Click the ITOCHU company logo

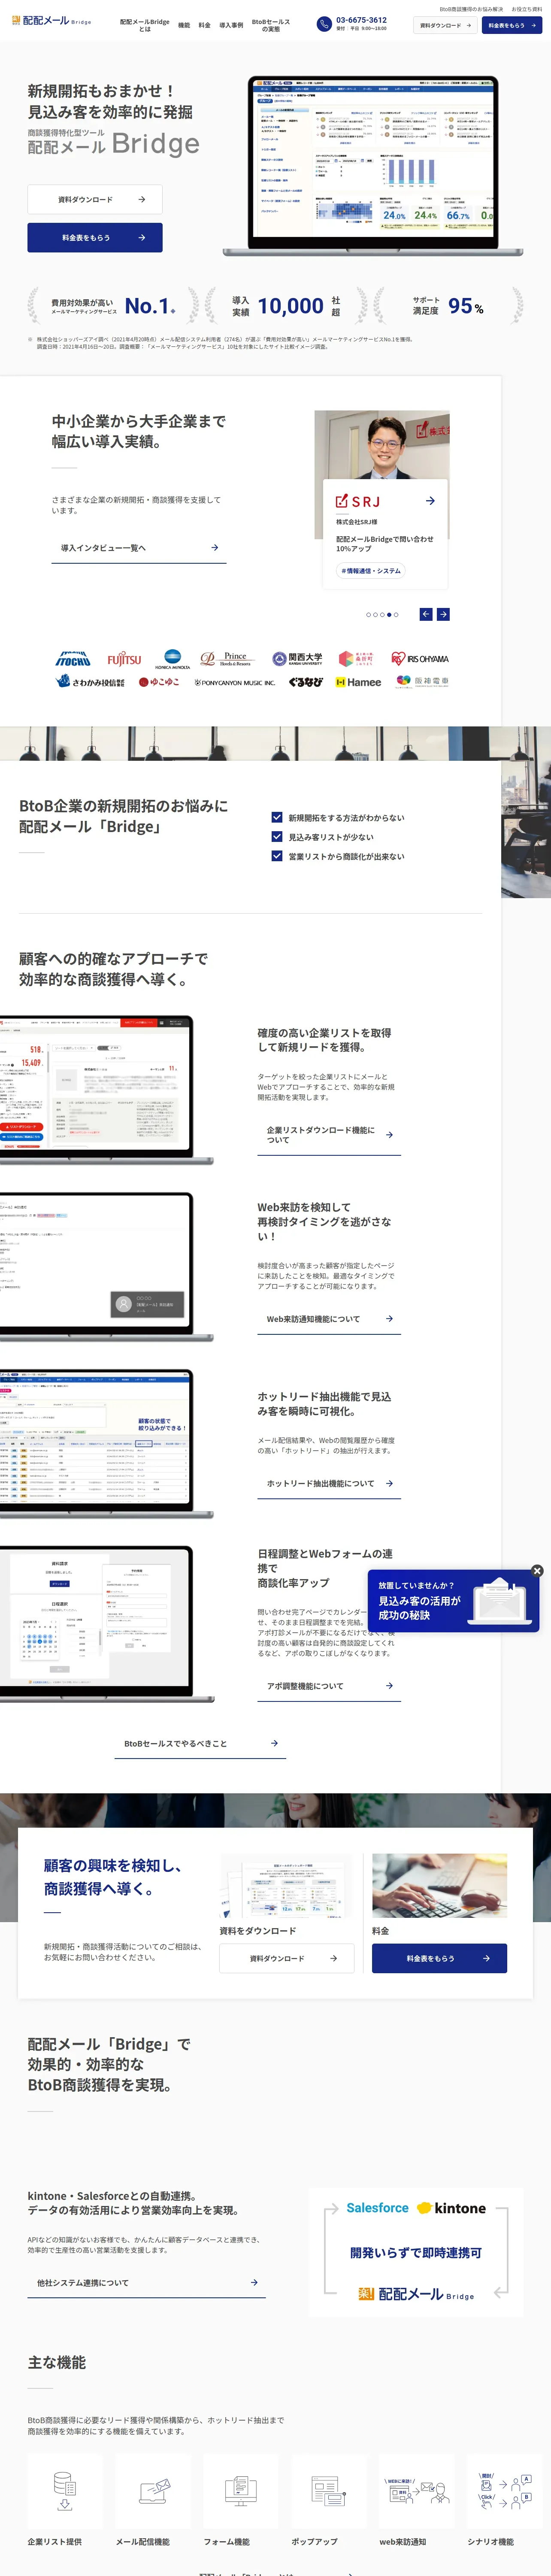point(73,659)
